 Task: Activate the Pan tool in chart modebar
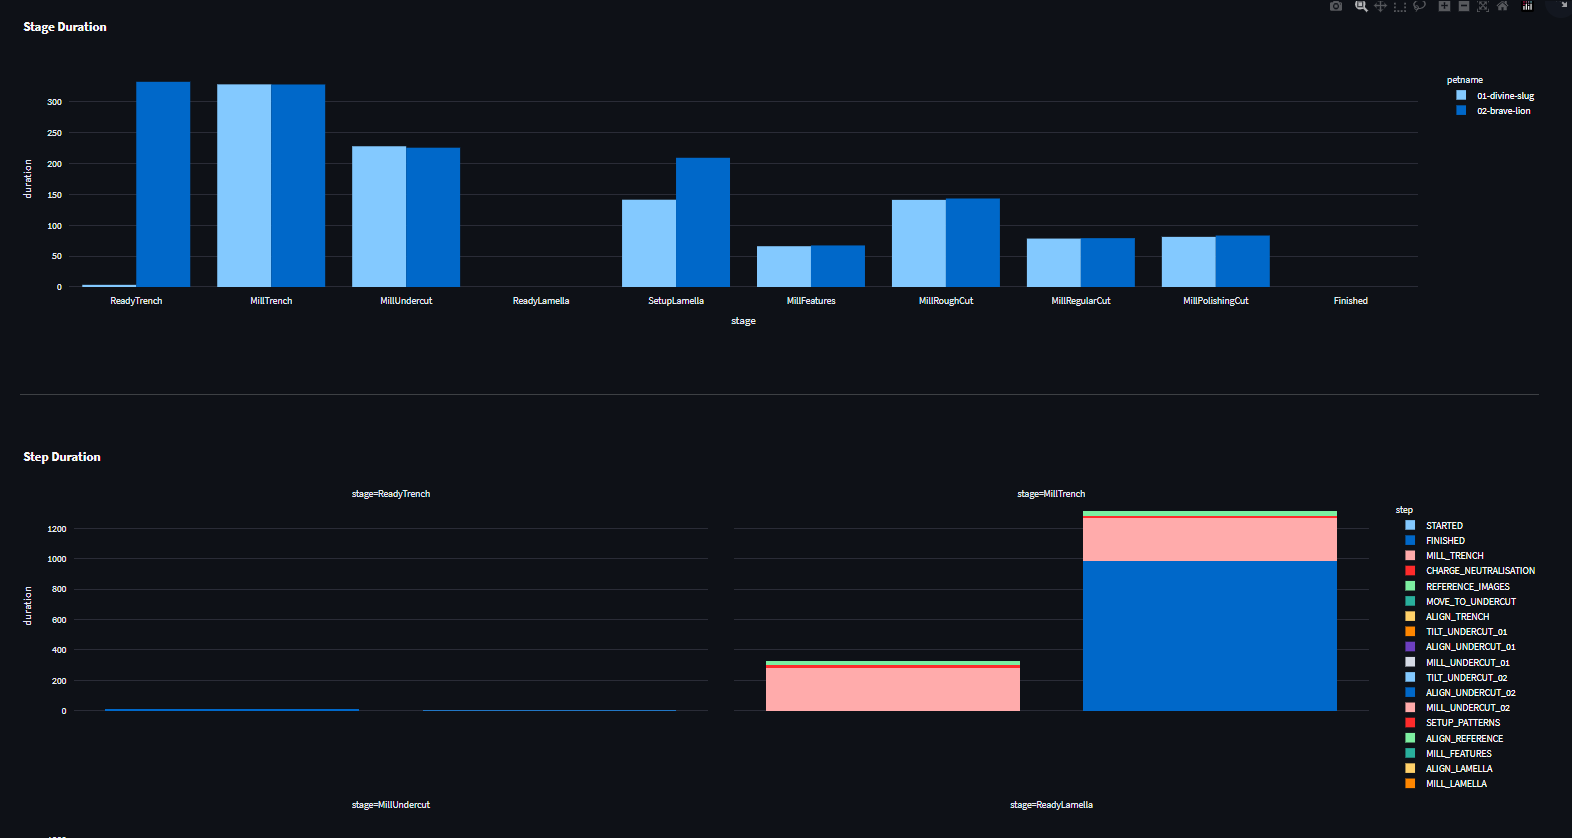pos(1380,6)
